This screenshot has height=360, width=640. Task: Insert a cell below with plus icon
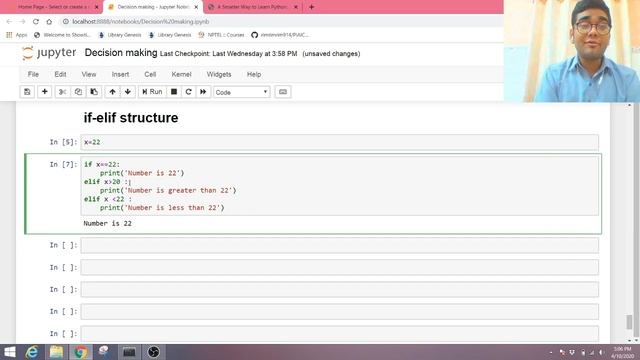tap(44, 92)
